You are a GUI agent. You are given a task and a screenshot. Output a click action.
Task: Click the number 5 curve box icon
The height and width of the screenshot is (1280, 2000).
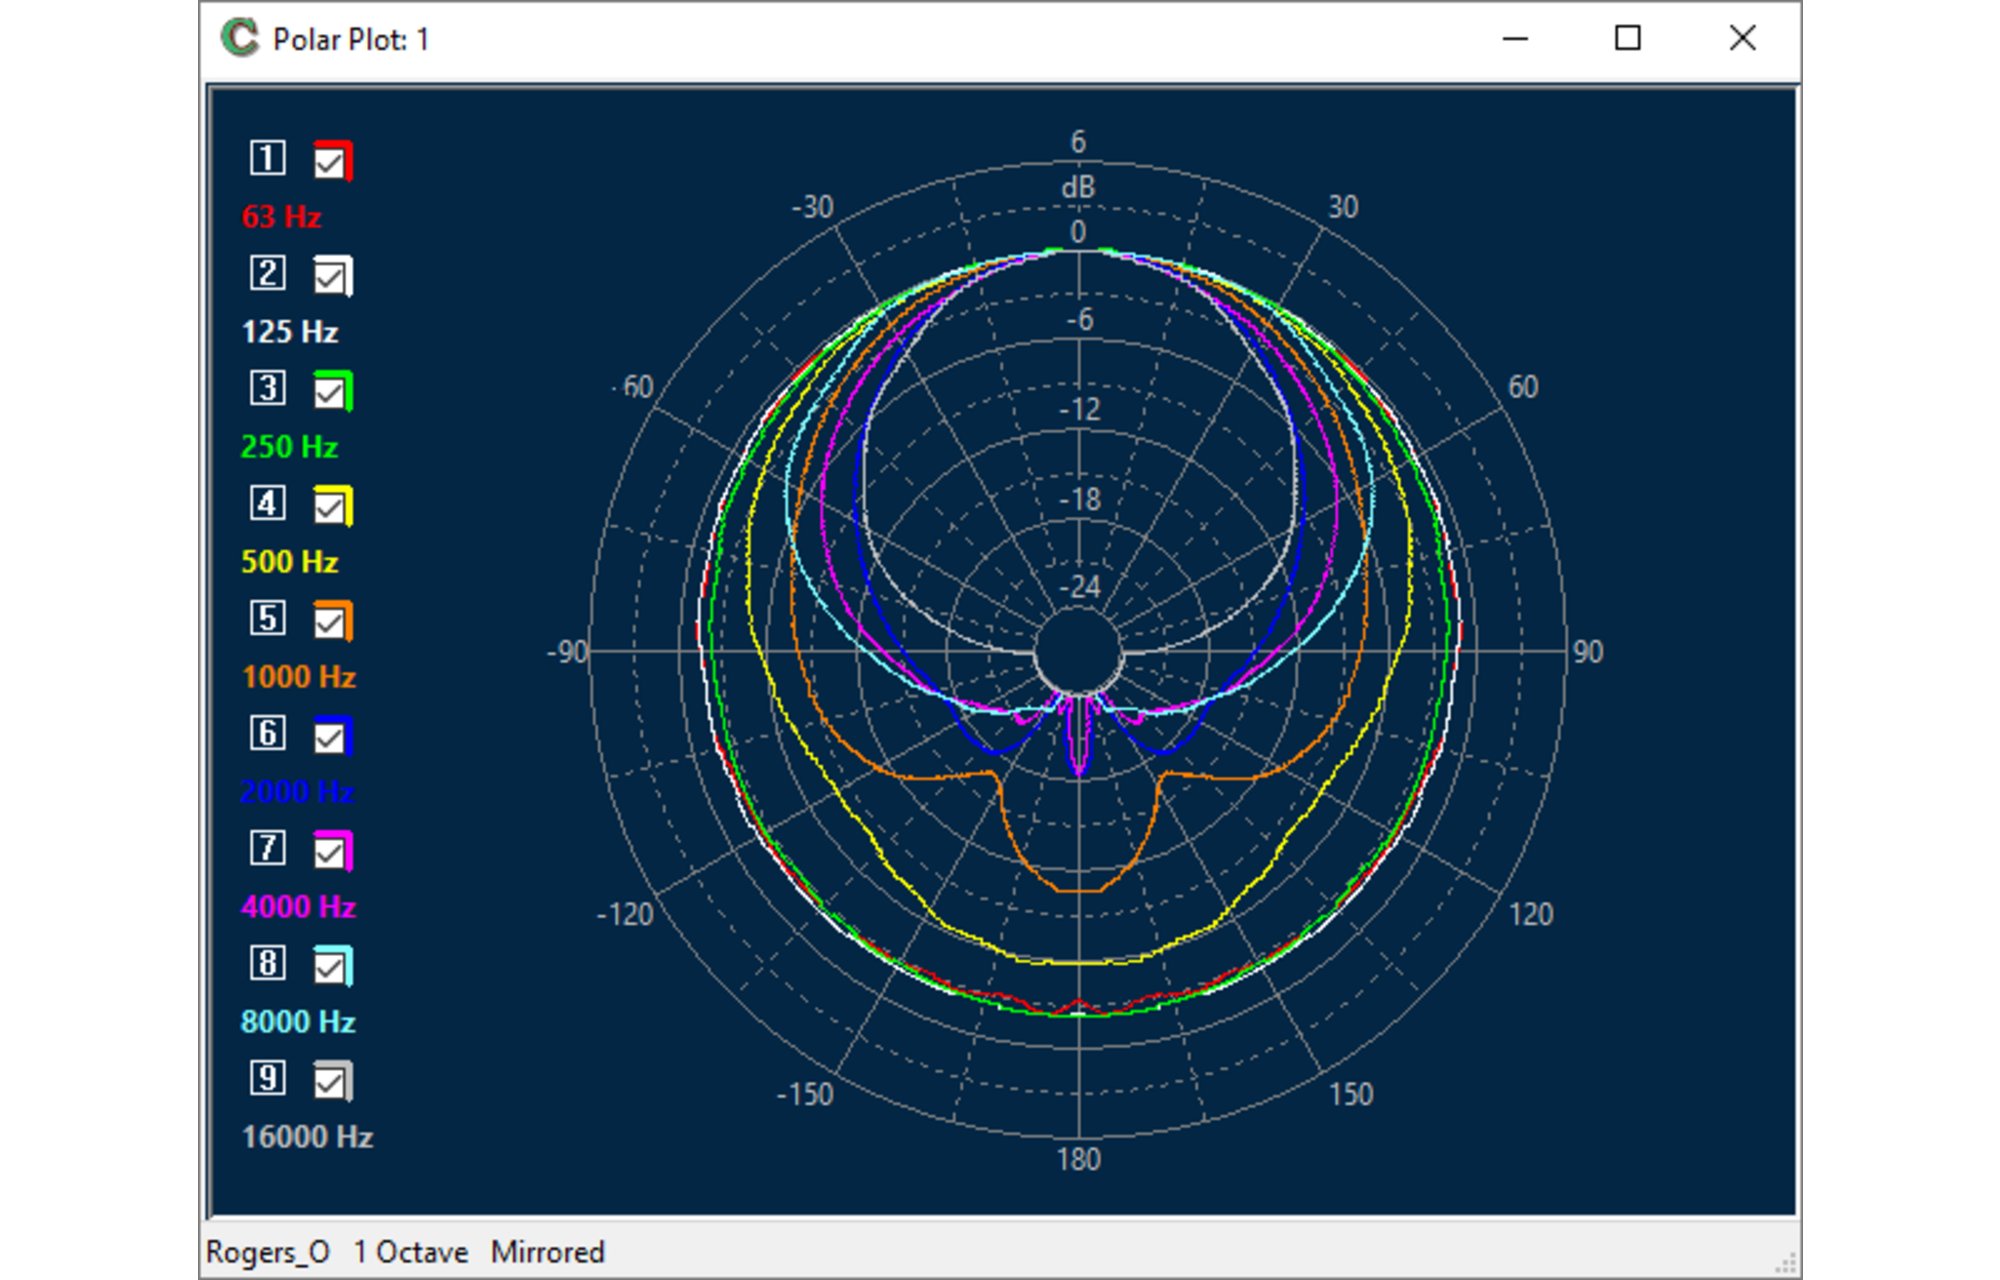coord(267,618)
